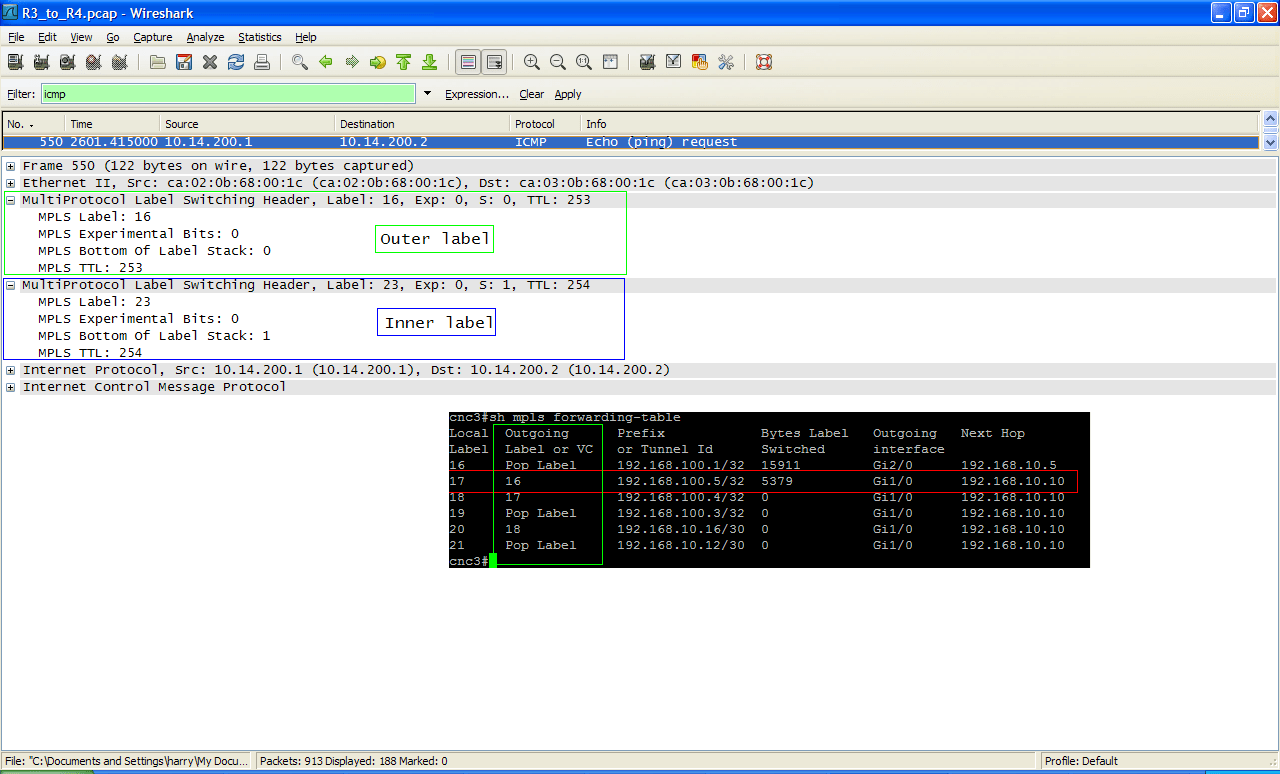Open a capture file with the folder icon
This screenshot has height=774, width=1280.
pos(158,62)
